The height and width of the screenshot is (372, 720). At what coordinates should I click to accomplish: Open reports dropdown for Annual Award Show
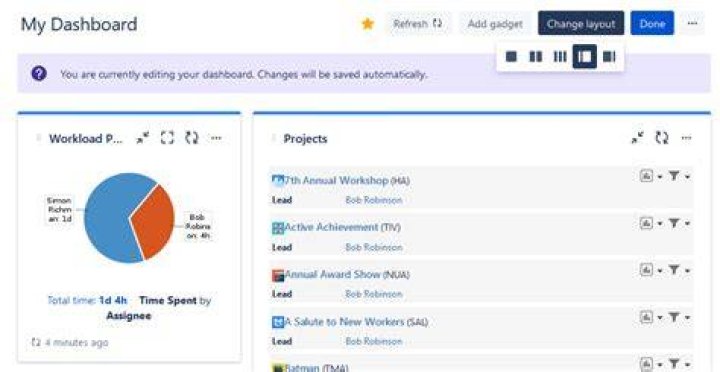[x=651, y=270]
